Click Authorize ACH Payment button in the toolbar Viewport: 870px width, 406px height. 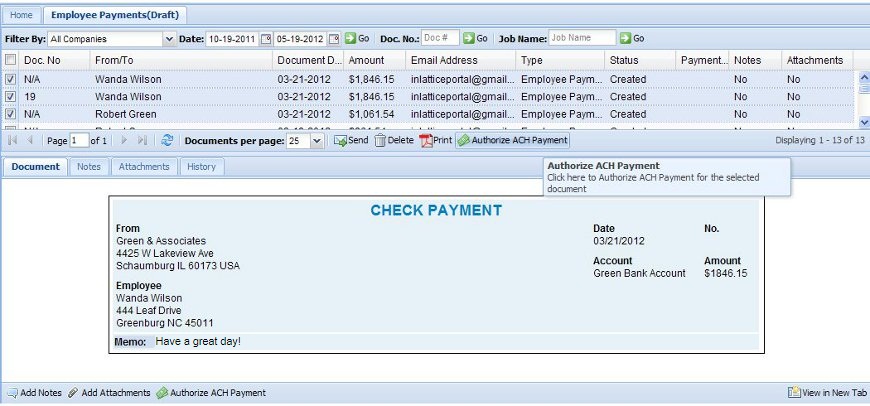[x=513, y=141]
